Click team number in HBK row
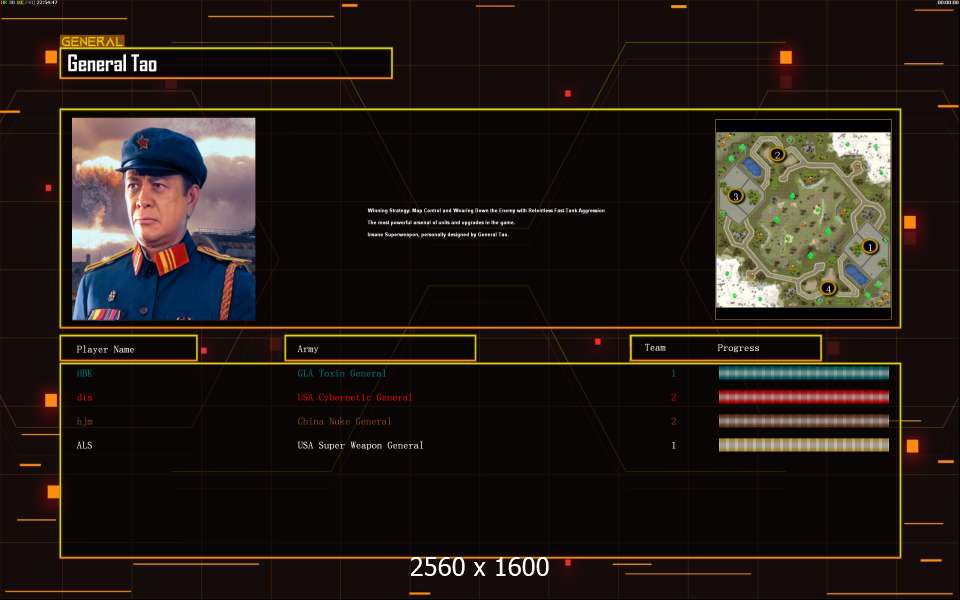 click(673, 373)
